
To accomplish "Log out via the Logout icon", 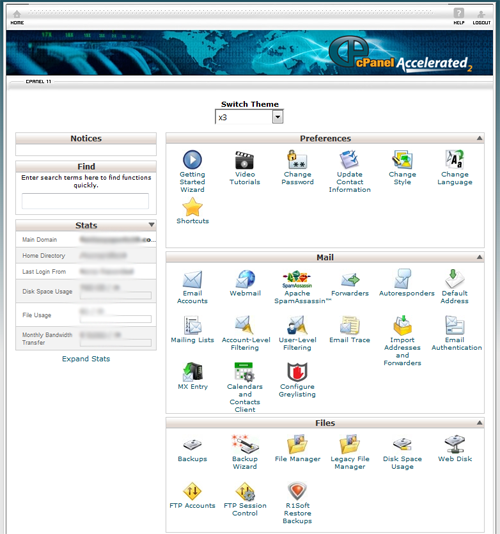I will point(481,18).
